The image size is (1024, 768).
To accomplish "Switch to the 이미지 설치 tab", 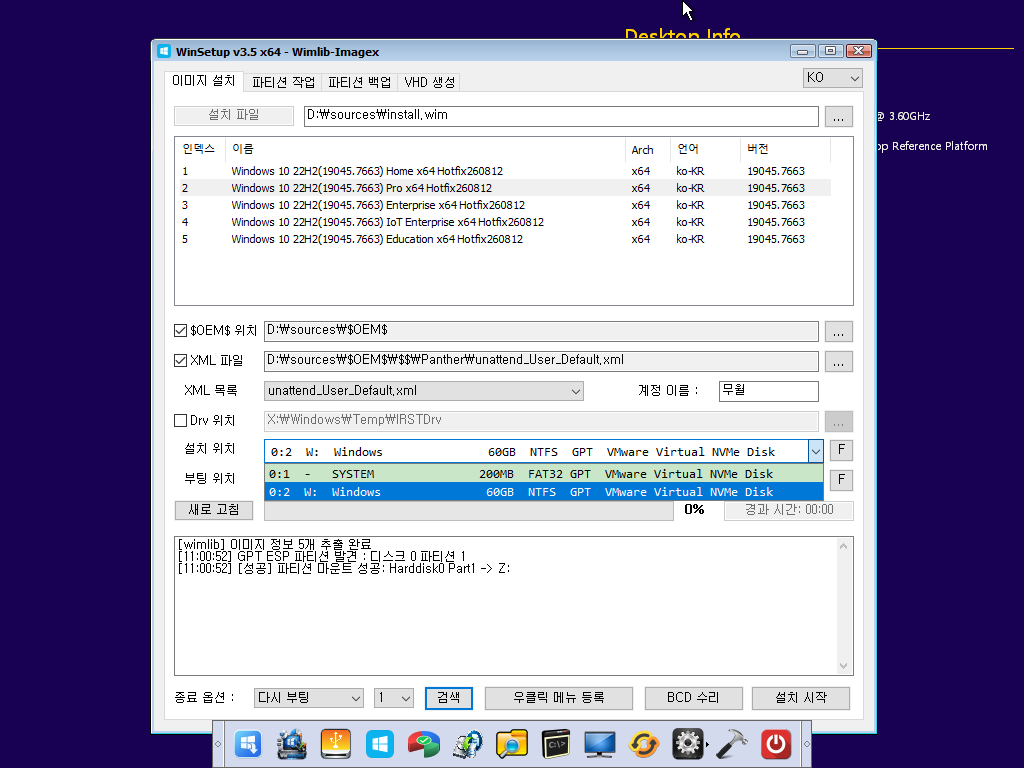I will point(203,80).
